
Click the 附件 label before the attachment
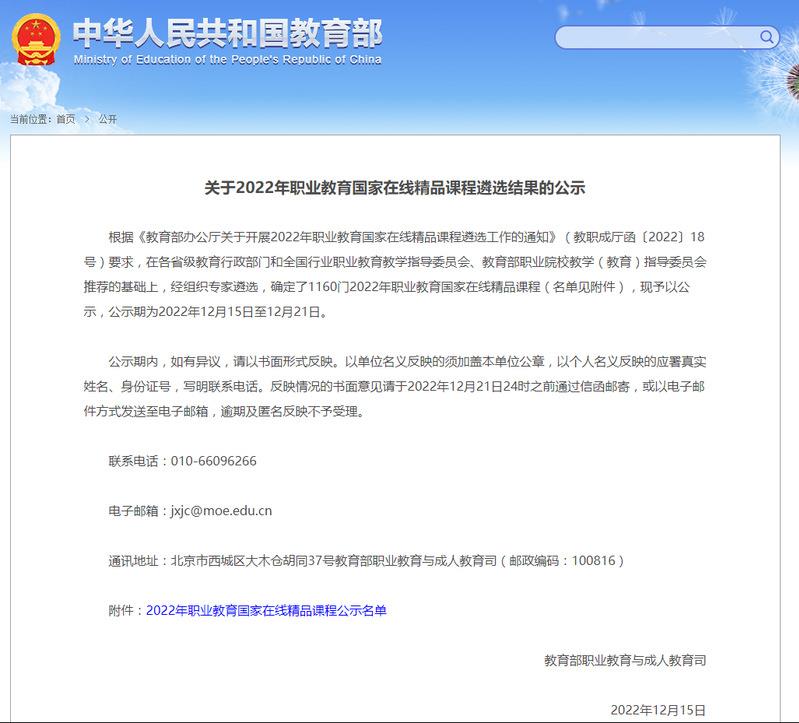pyautogui.click(x=126, y=610)
